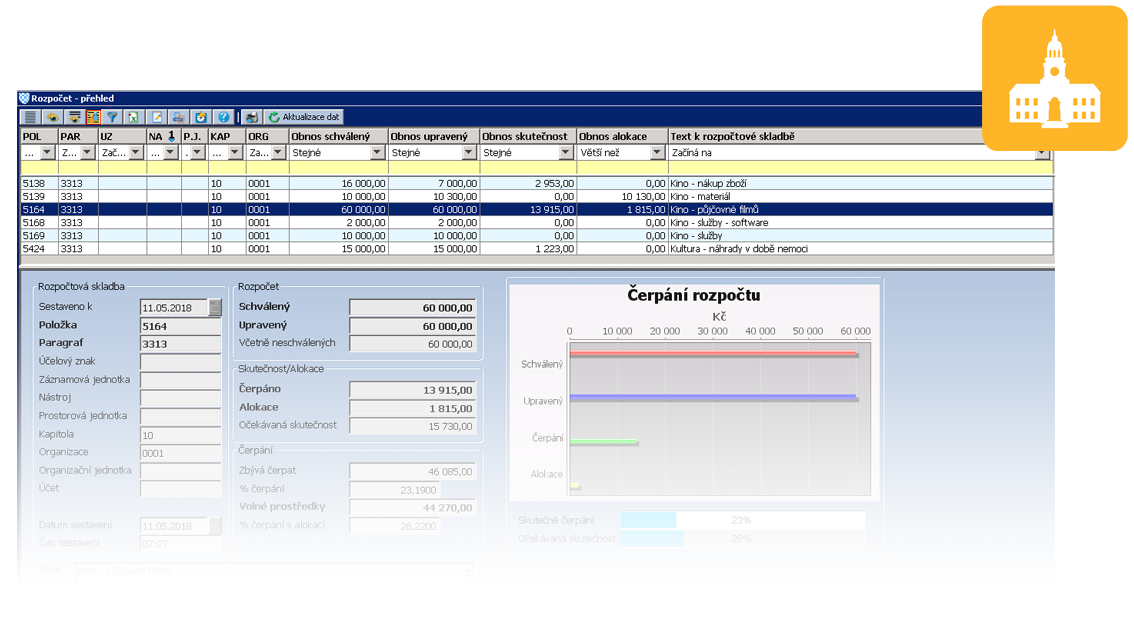Click the yellow filter input row under POL
This screenshot has height=624, width=1134.
click(x=39, y=168)
